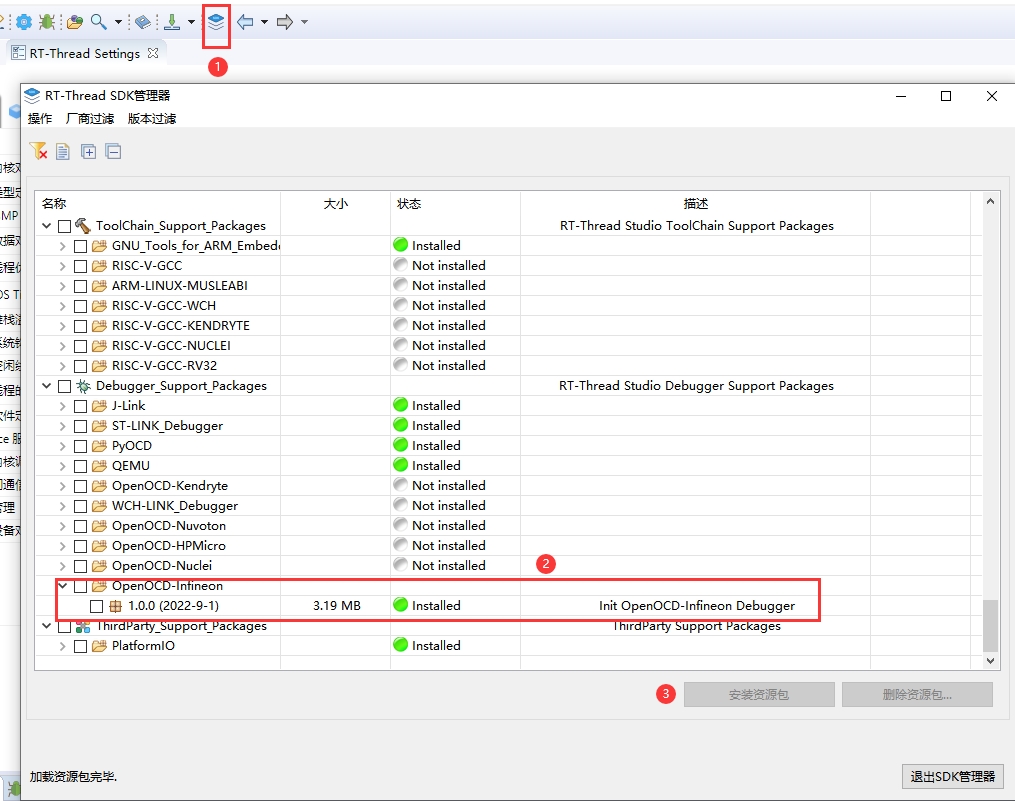Collapse the Debugger_Support_Packages group
Viewport: 1015px width, 801px height.
(x=46, y=386)
